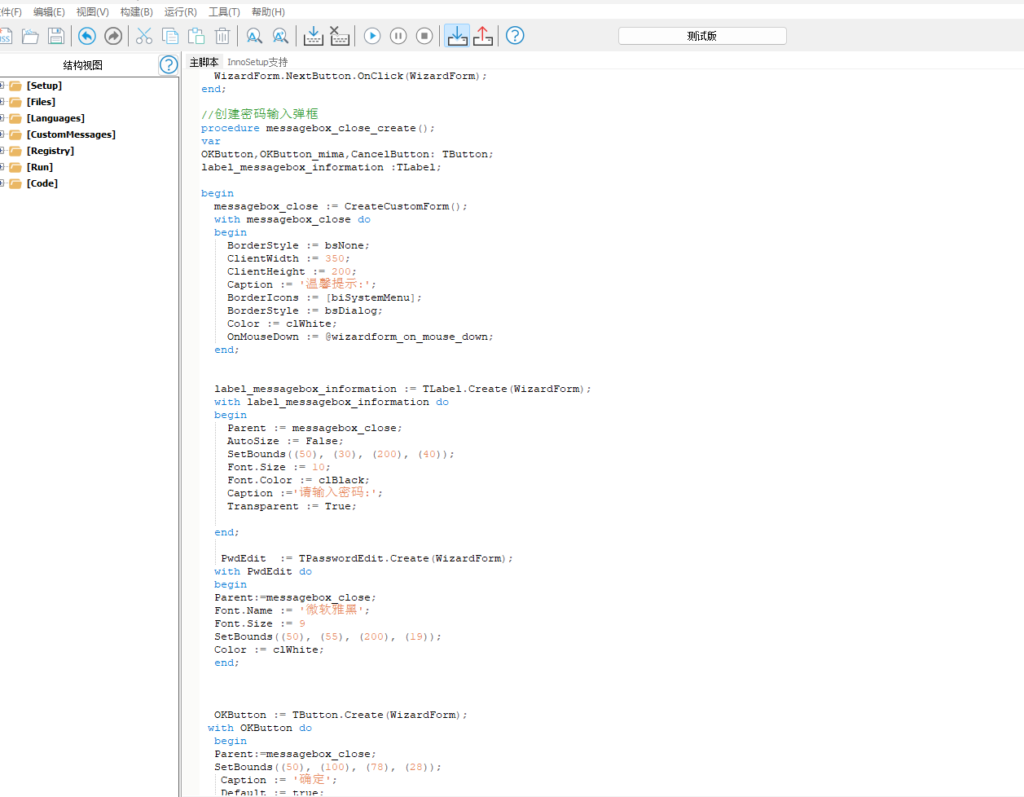The image size is (1024, 797).
Task: Click the Save file toolbar icon
Action: [x=56, y=36]
